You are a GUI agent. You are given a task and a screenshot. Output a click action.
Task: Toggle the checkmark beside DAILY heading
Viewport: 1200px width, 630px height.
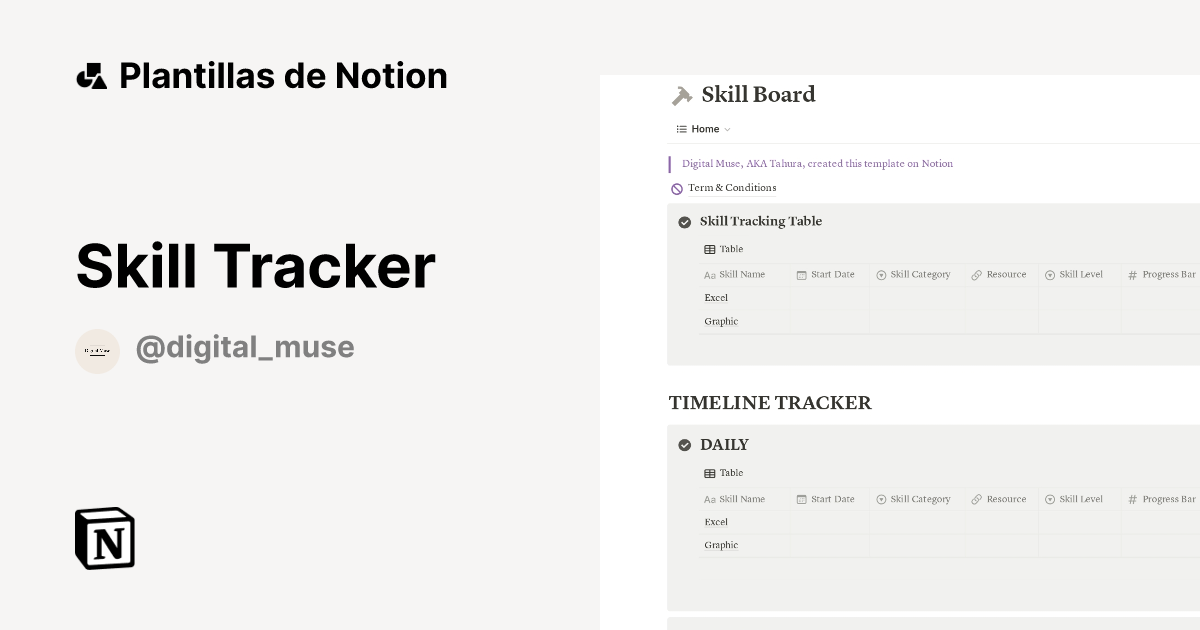click(685, 445)
